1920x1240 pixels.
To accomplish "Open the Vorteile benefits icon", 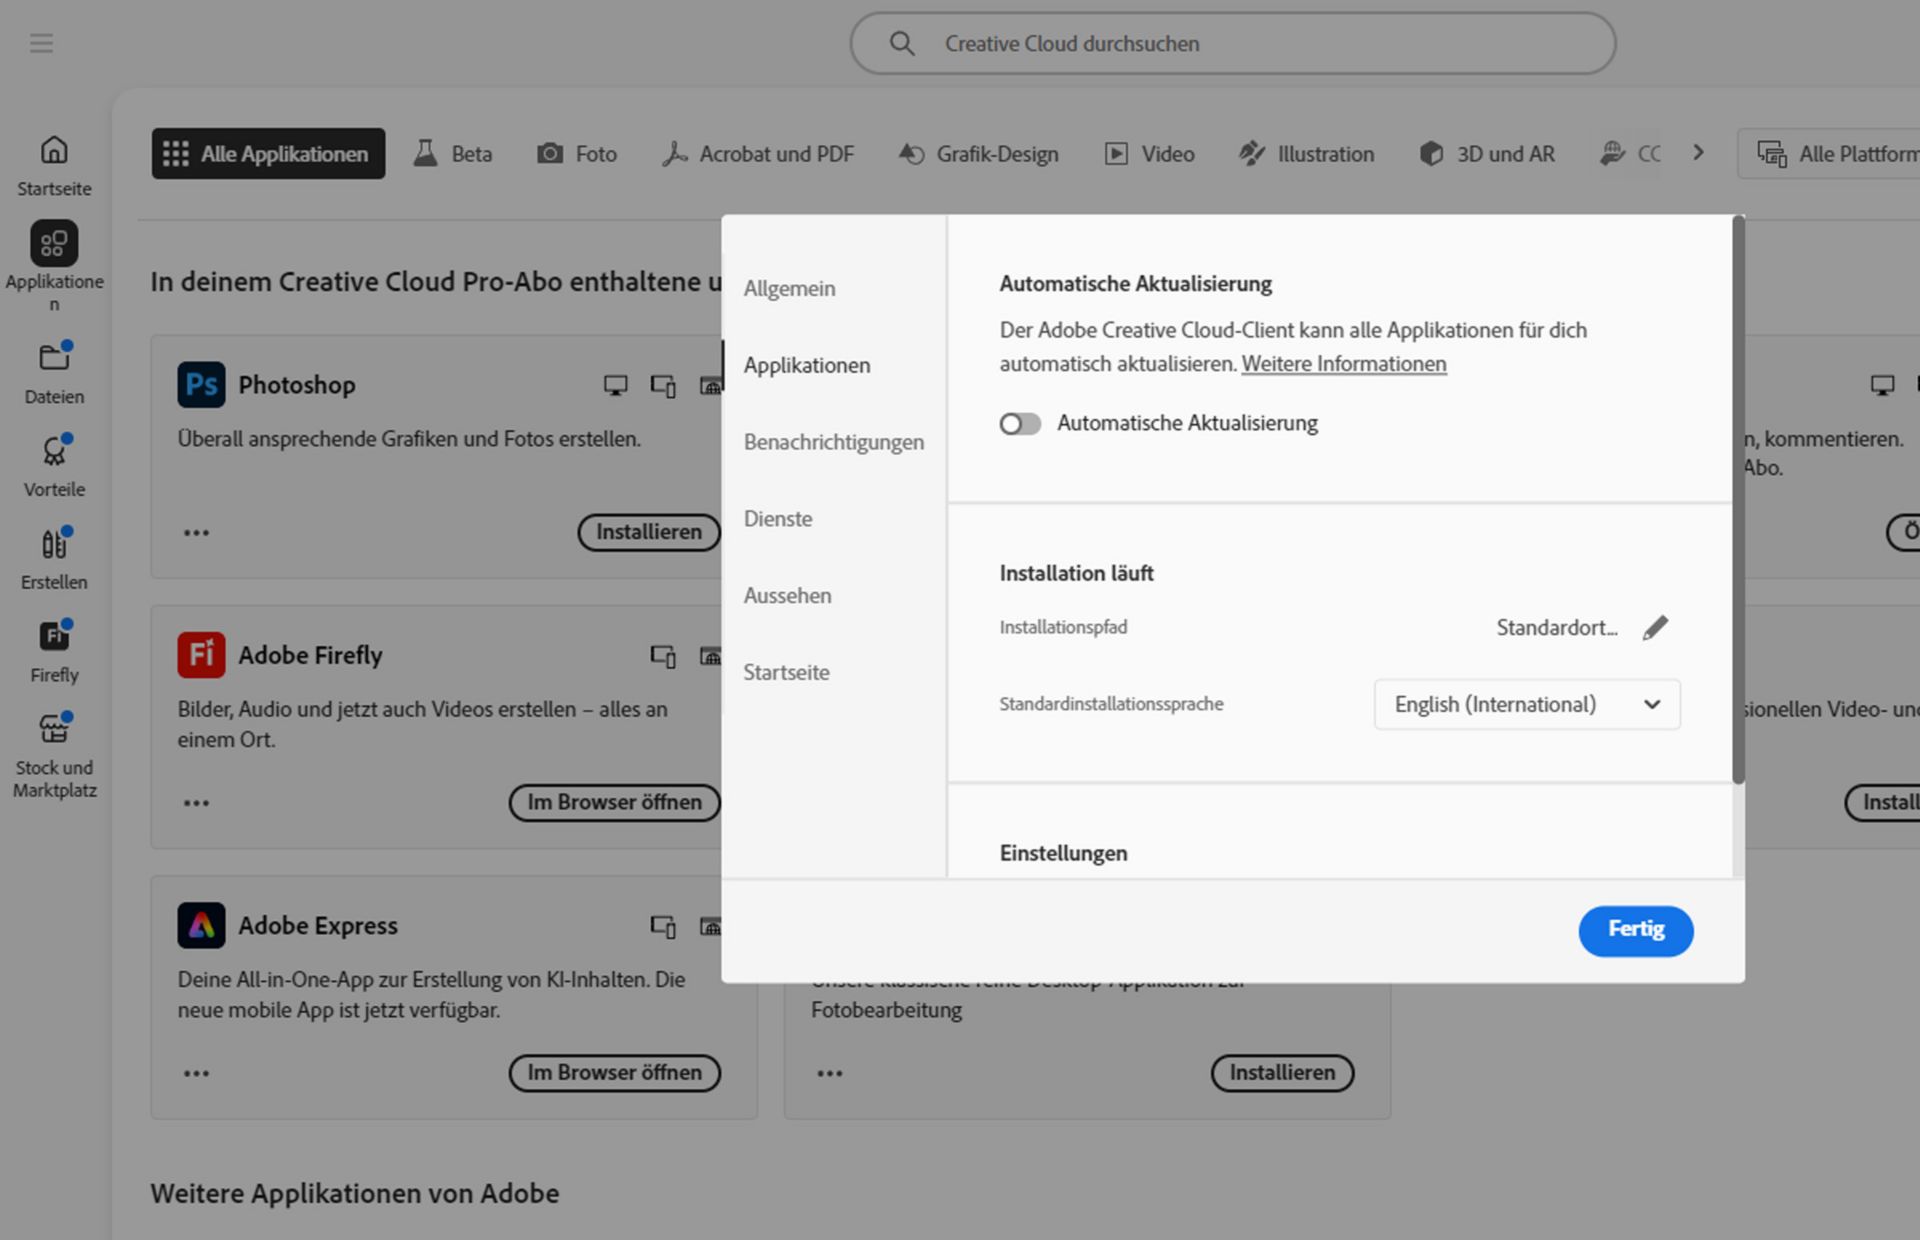I will [x=54, y=452].
